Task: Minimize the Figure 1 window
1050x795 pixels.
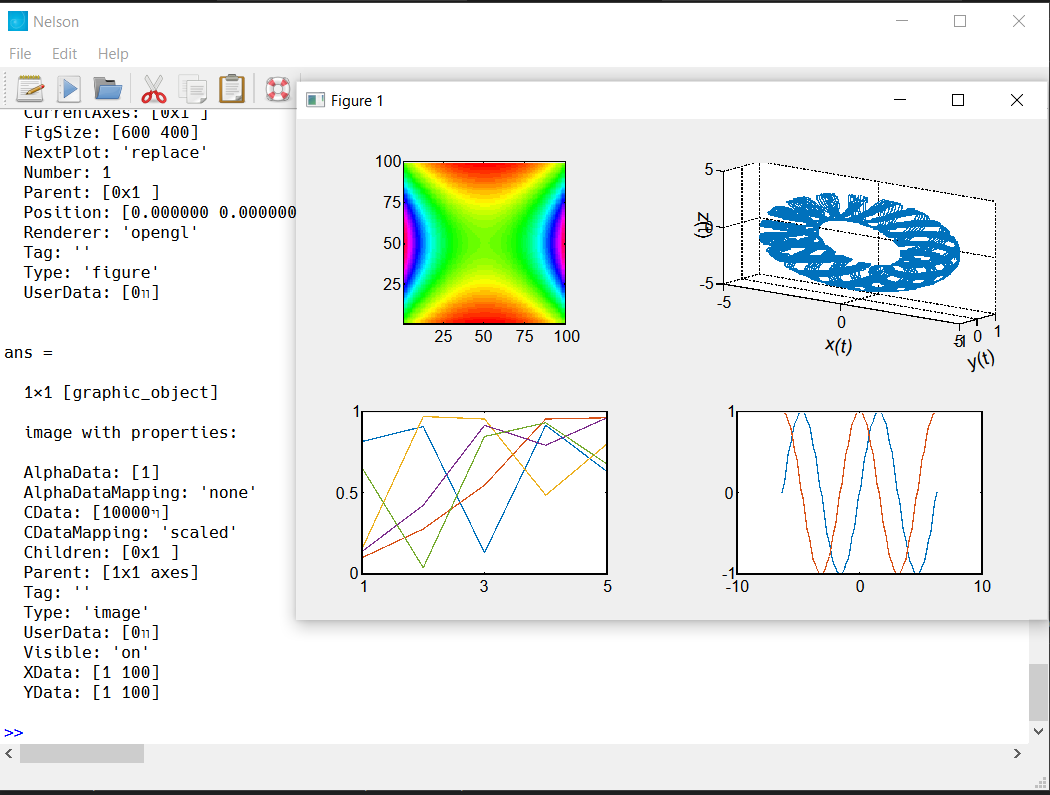Action: click(900, 100)
